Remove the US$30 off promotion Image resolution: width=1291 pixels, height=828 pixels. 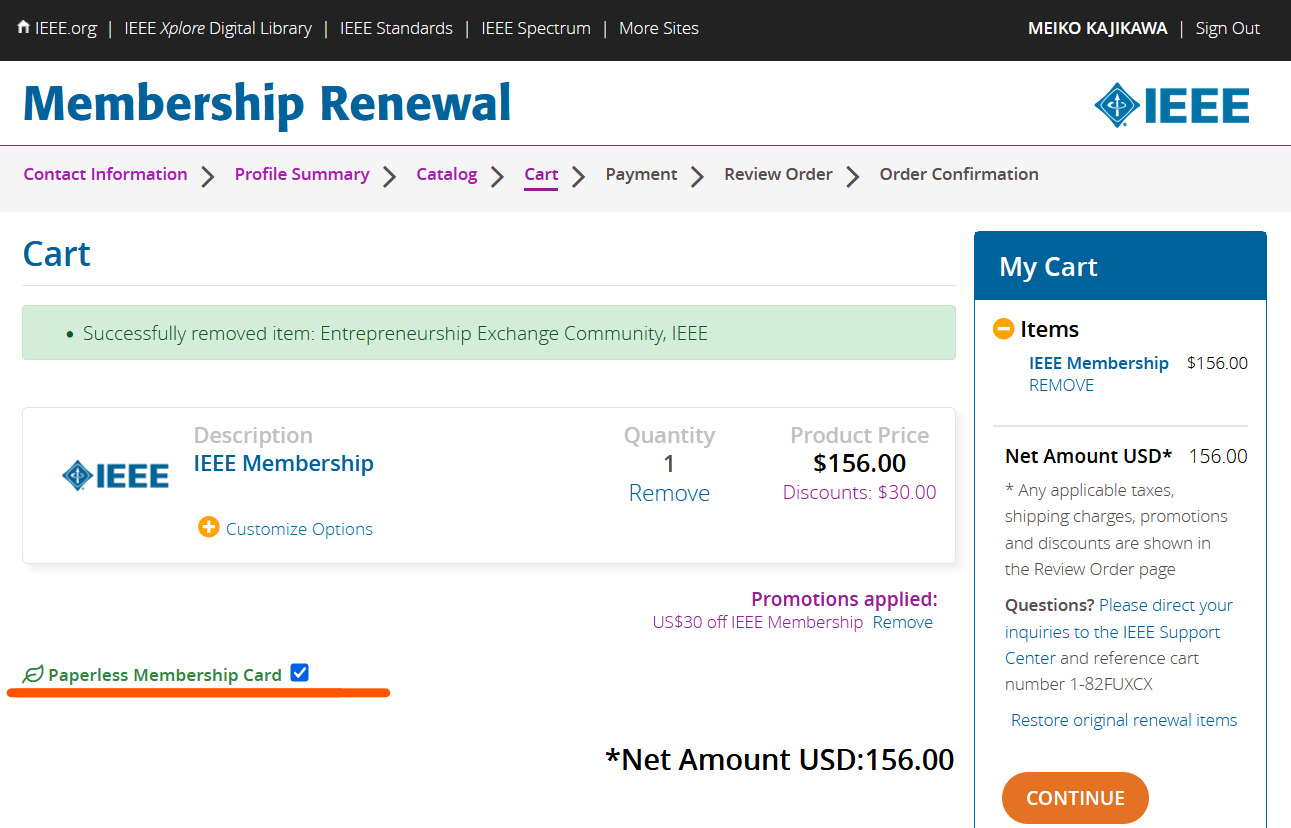(903, 622)
